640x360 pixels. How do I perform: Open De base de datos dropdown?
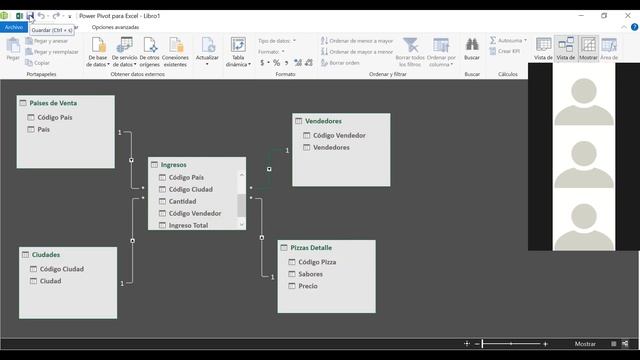pos(98,52)
